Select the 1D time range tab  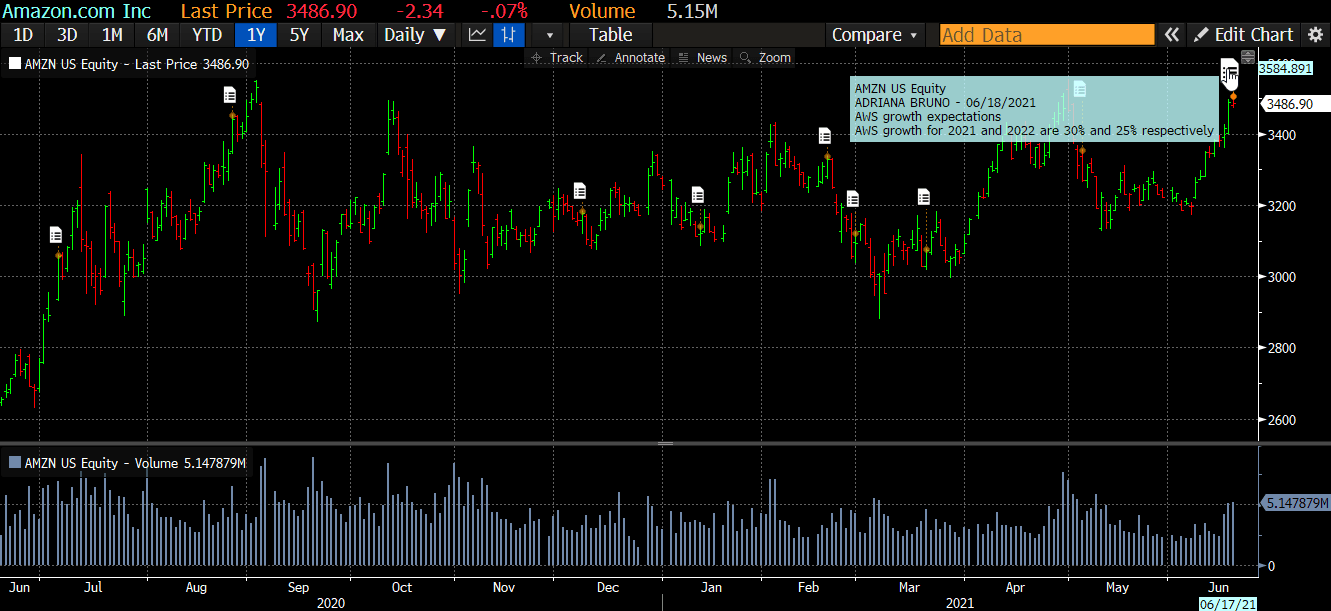[x=22, y=35]
